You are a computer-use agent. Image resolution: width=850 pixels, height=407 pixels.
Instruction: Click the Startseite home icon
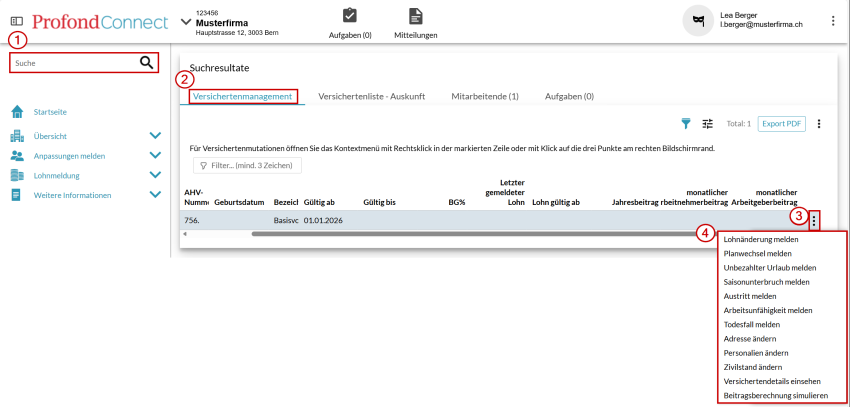click(x=17, y=112)
